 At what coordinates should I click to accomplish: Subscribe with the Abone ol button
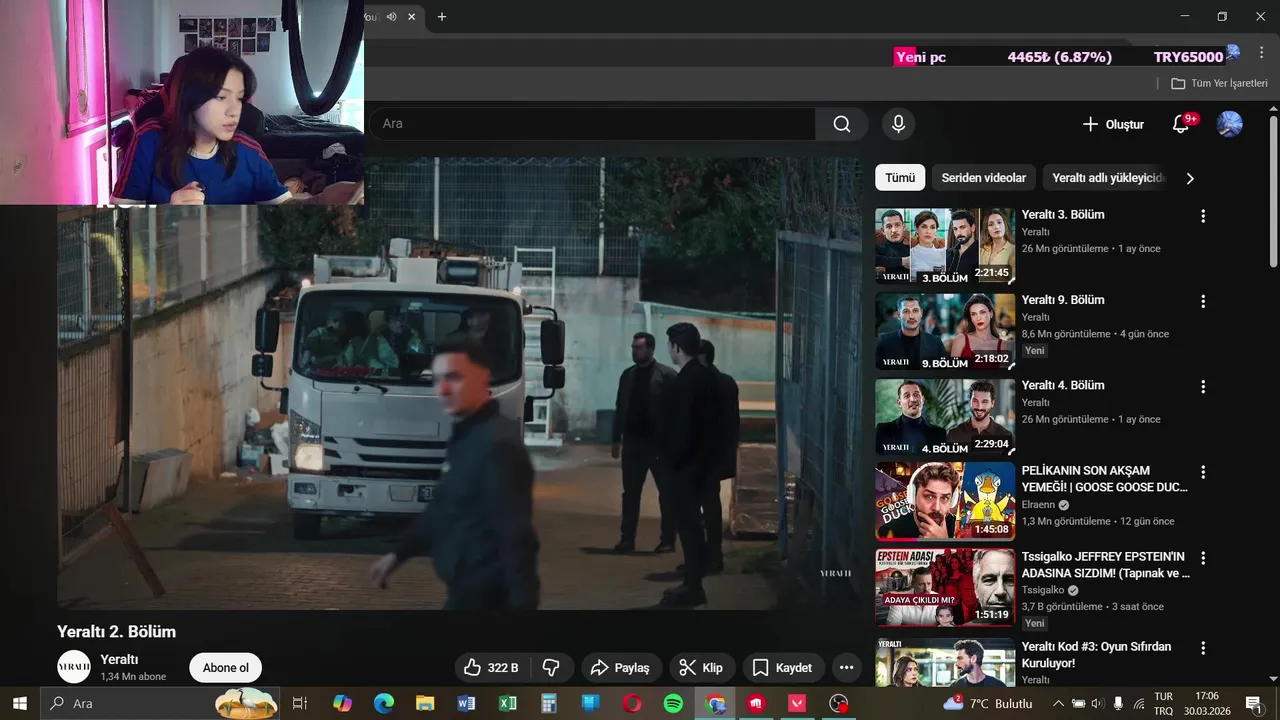click(226, 668)
